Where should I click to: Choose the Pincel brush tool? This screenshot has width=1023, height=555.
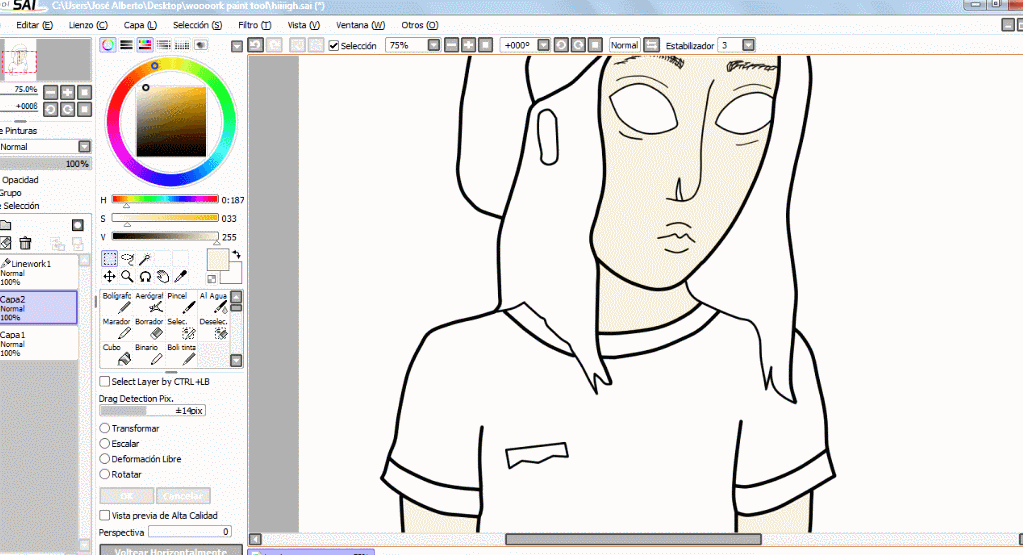pos(181,303)
